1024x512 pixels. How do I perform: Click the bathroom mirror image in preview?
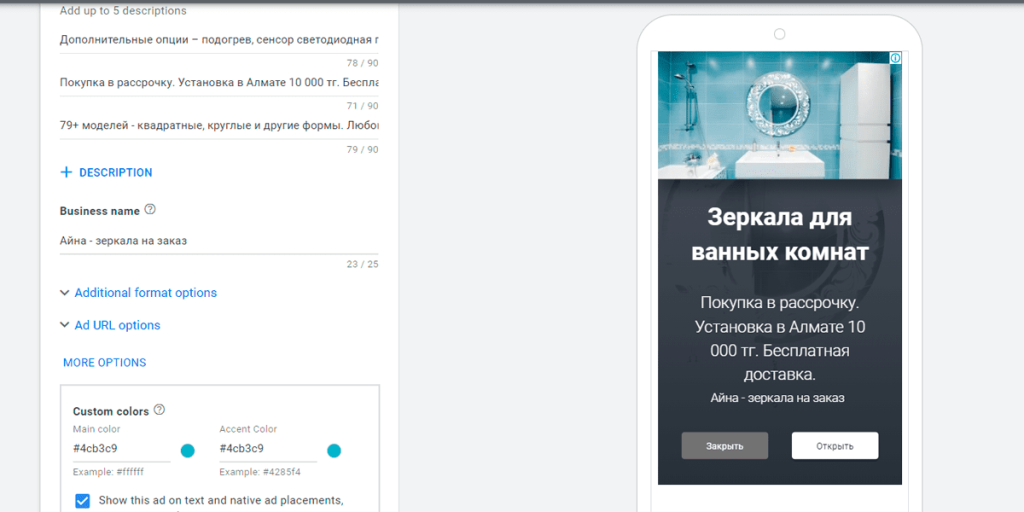tap(779, 115)
